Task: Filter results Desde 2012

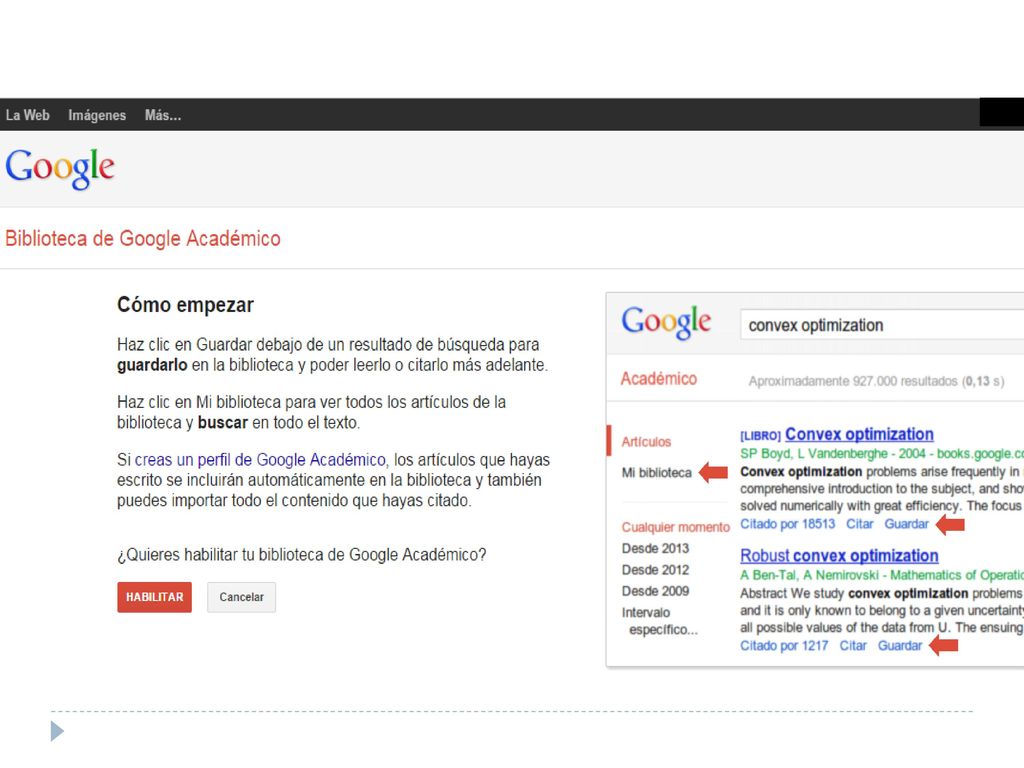Action: [655, 569]
